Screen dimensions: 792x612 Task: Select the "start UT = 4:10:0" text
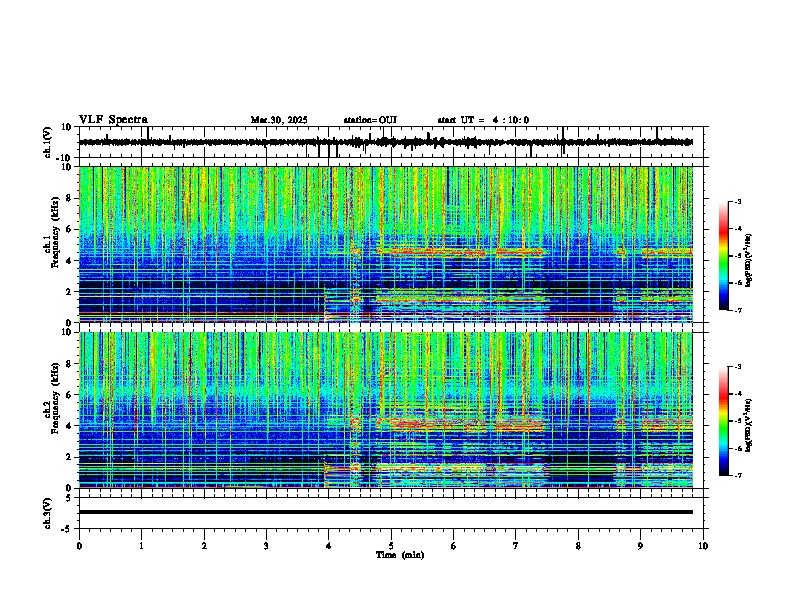coord(483,120)
